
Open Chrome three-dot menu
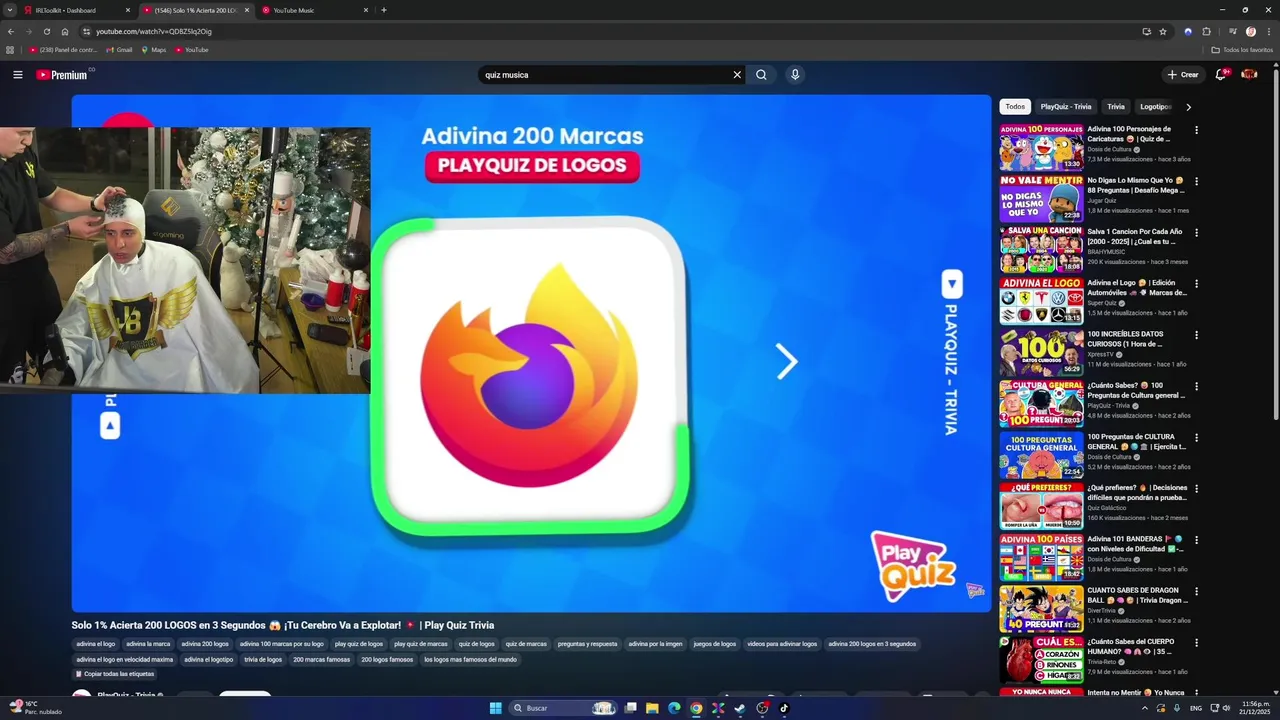(1268, 31)
